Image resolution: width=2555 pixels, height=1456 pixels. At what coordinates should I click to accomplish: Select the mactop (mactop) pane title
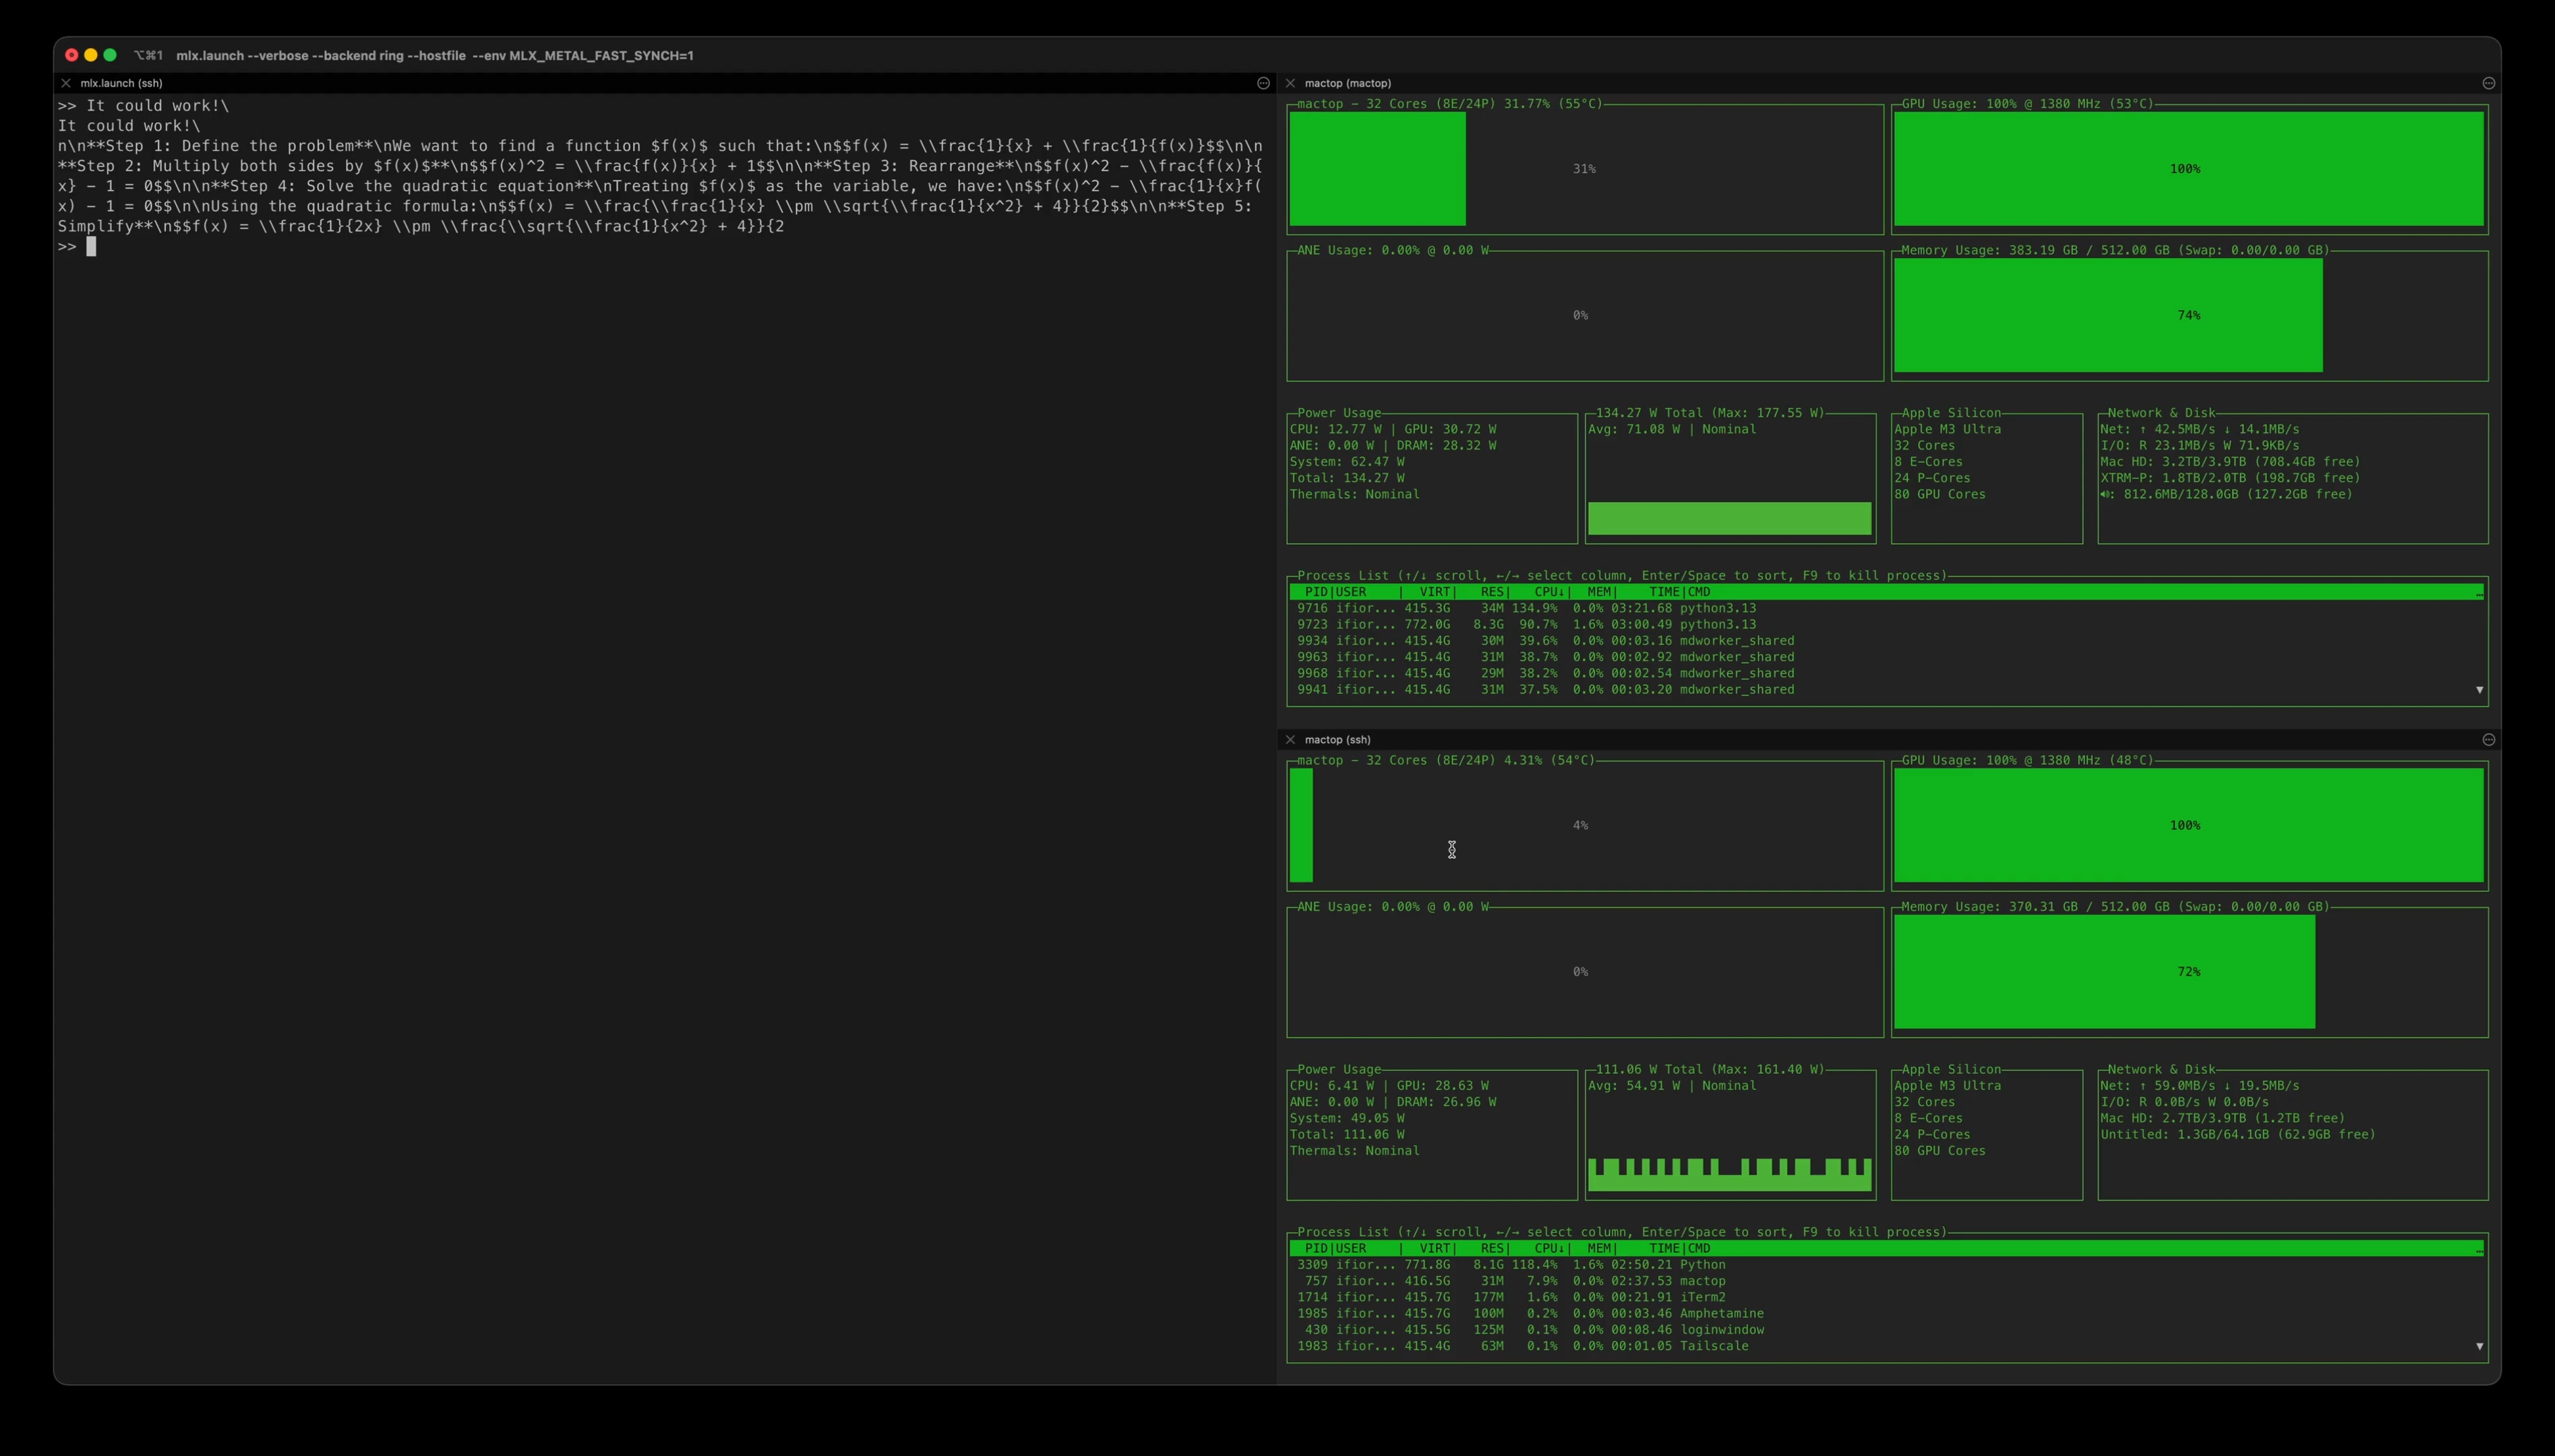1347,83
